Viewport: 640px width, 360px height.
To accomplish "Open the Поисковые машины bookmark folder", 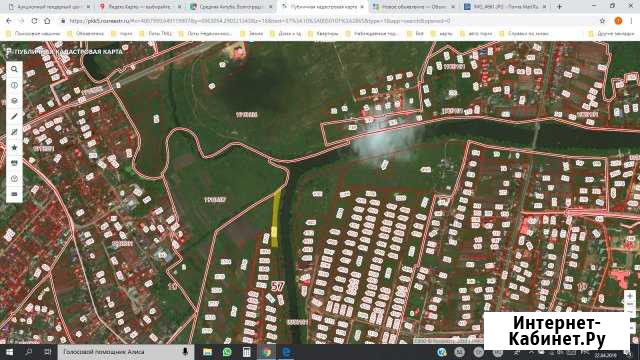I will [33, 34].
